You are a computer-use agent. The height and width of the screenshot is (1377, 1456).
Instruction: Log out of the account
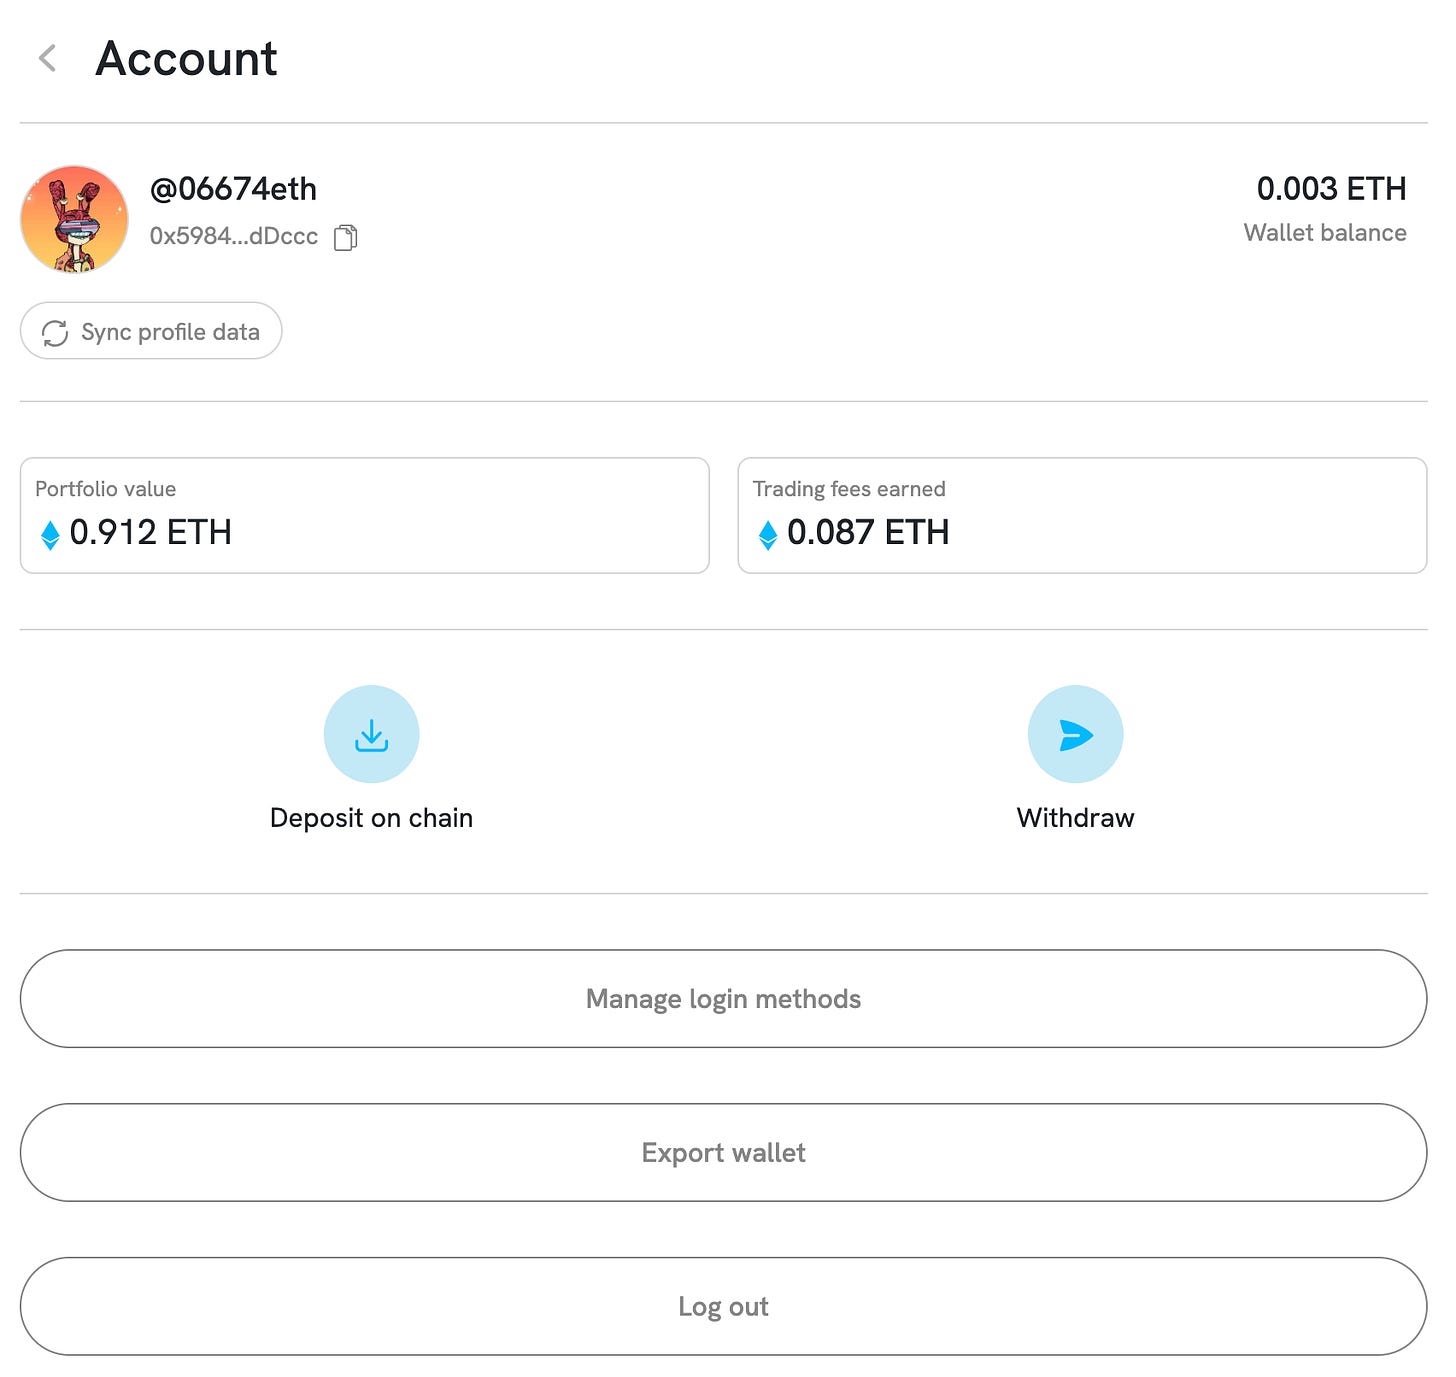(723, 1307)
